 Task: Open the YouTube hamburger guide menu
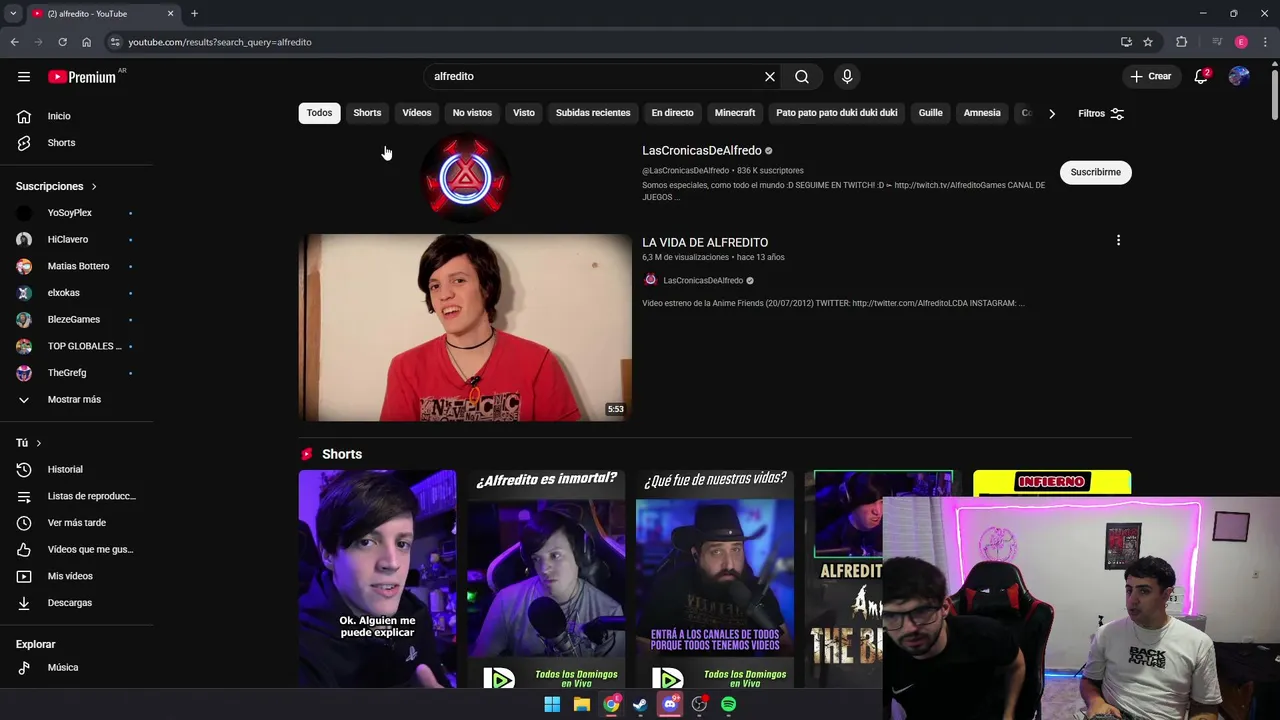click(24, 76)
